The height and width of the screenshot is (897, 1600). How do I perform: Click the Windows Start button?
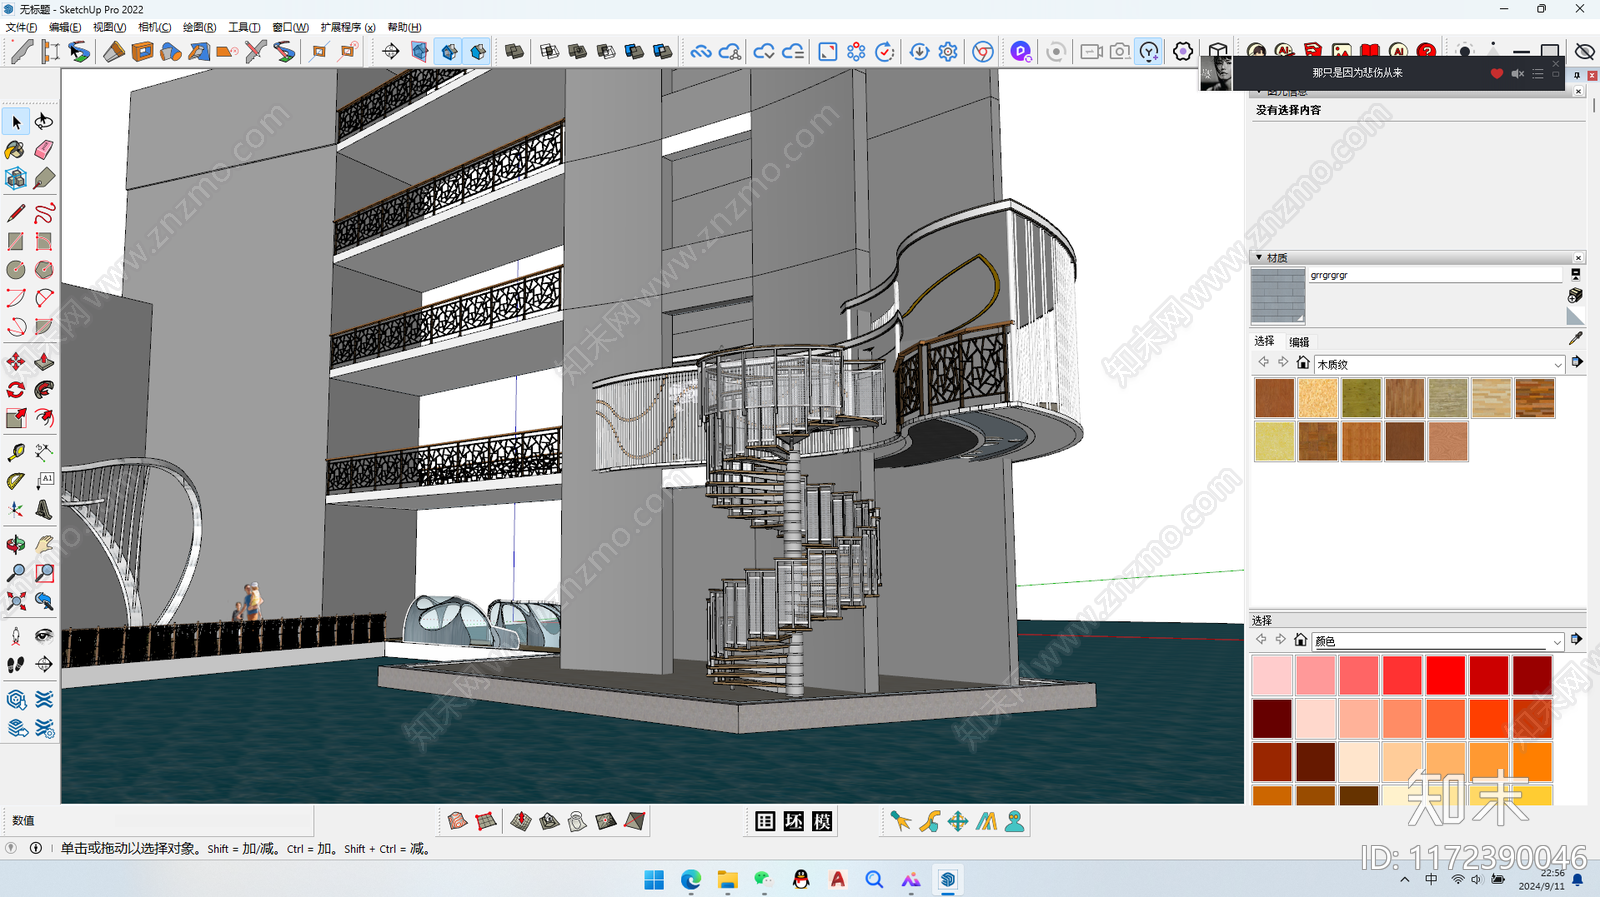654,880
